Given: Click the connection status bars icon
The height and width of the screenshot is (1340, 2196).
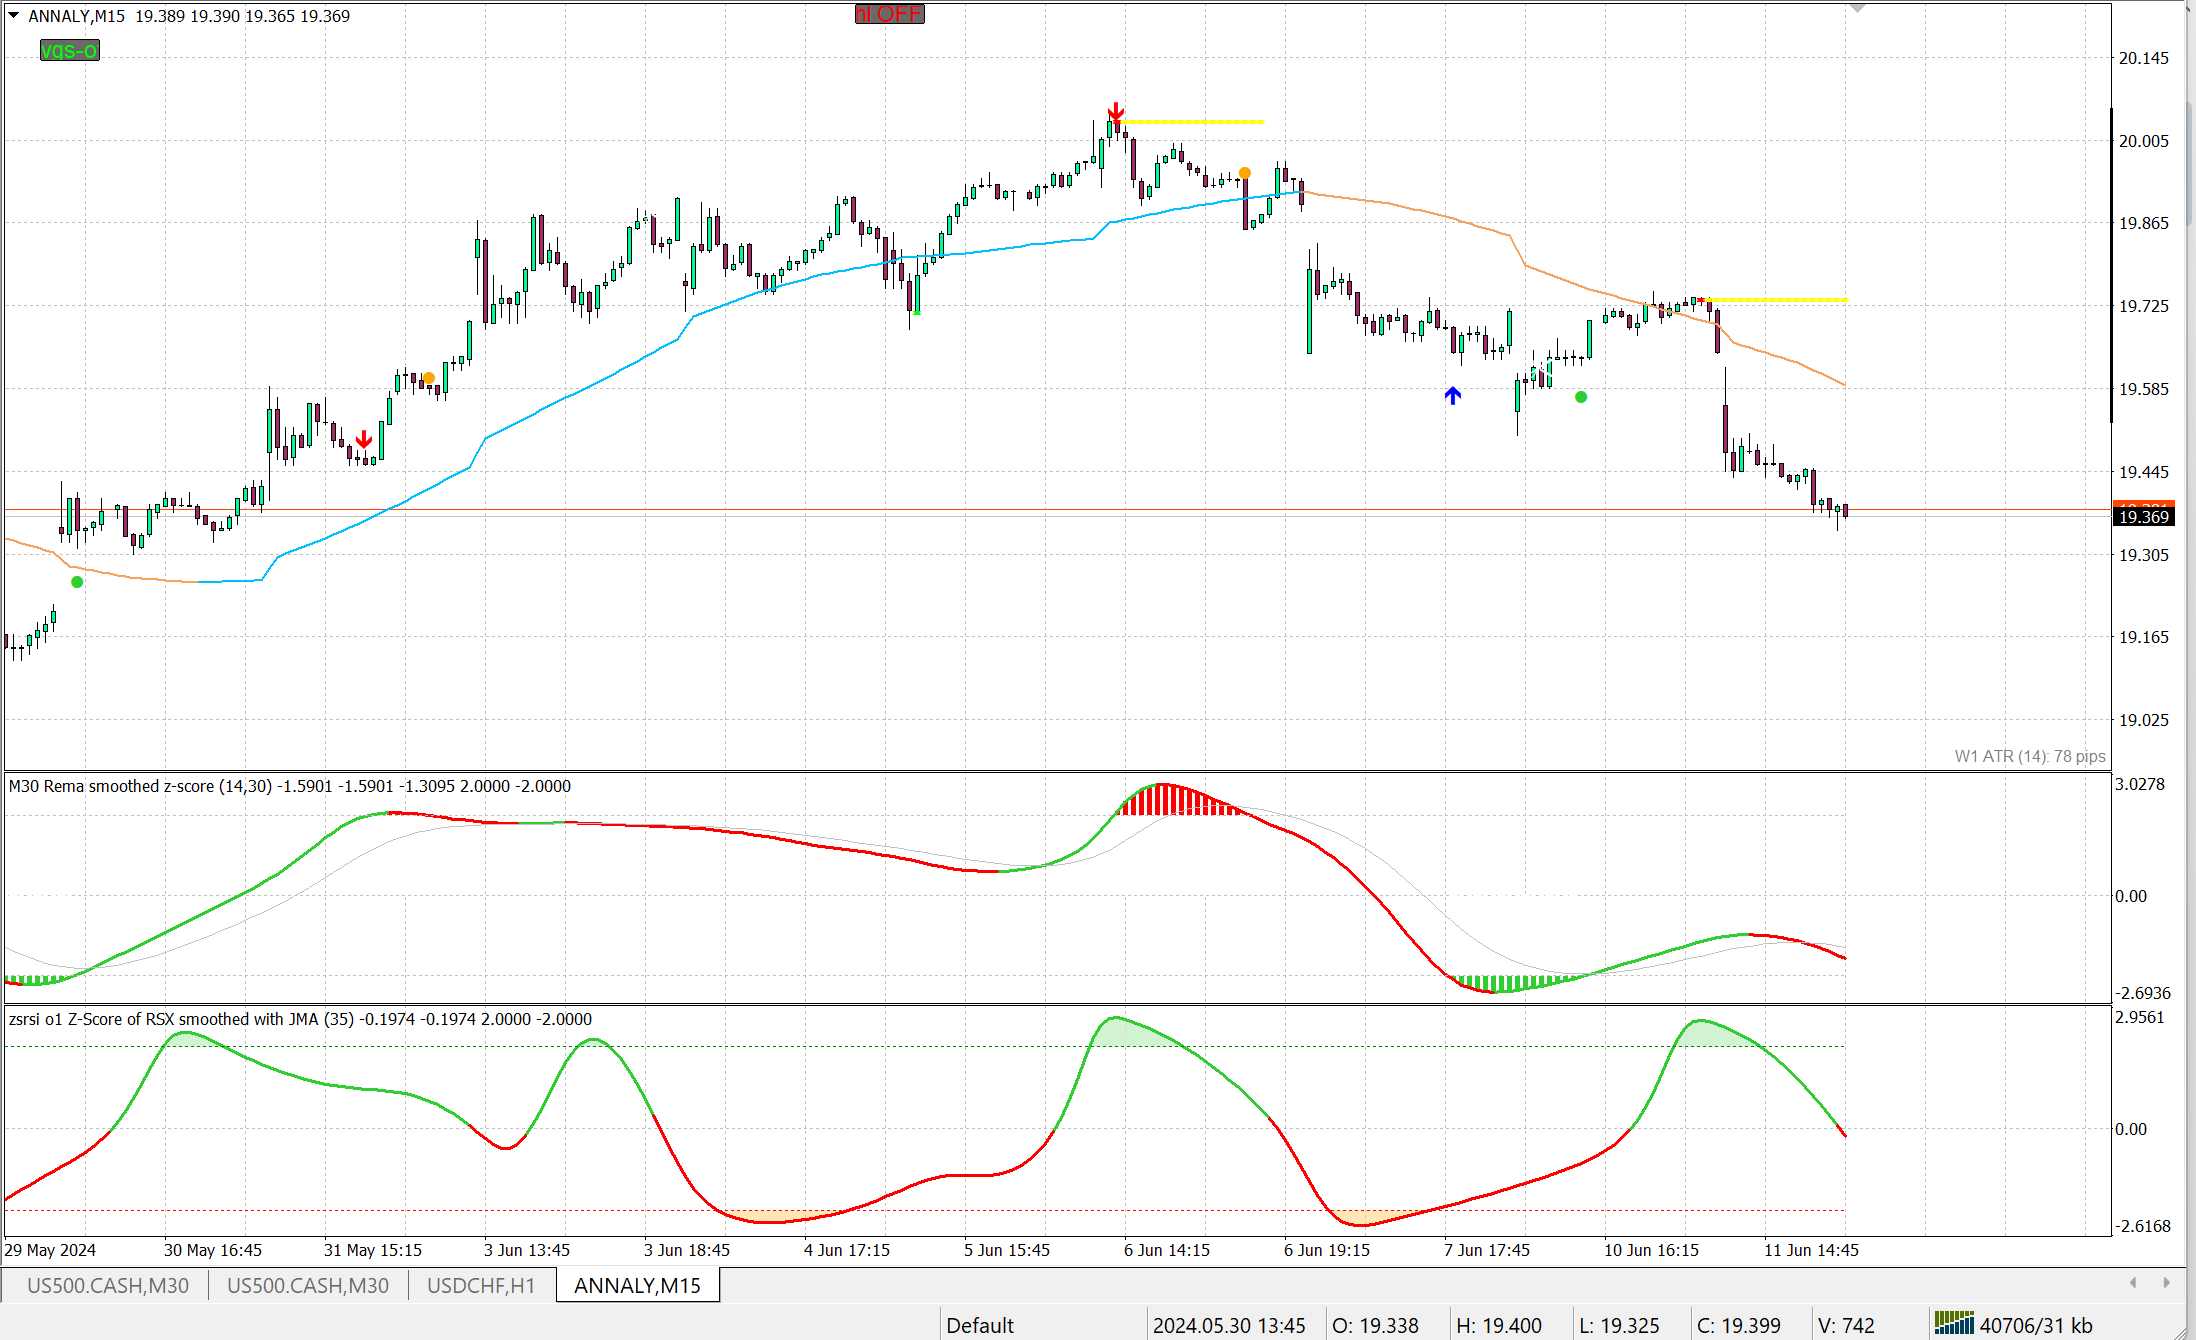Looking at the screenshot, I should [1953, 1324].
